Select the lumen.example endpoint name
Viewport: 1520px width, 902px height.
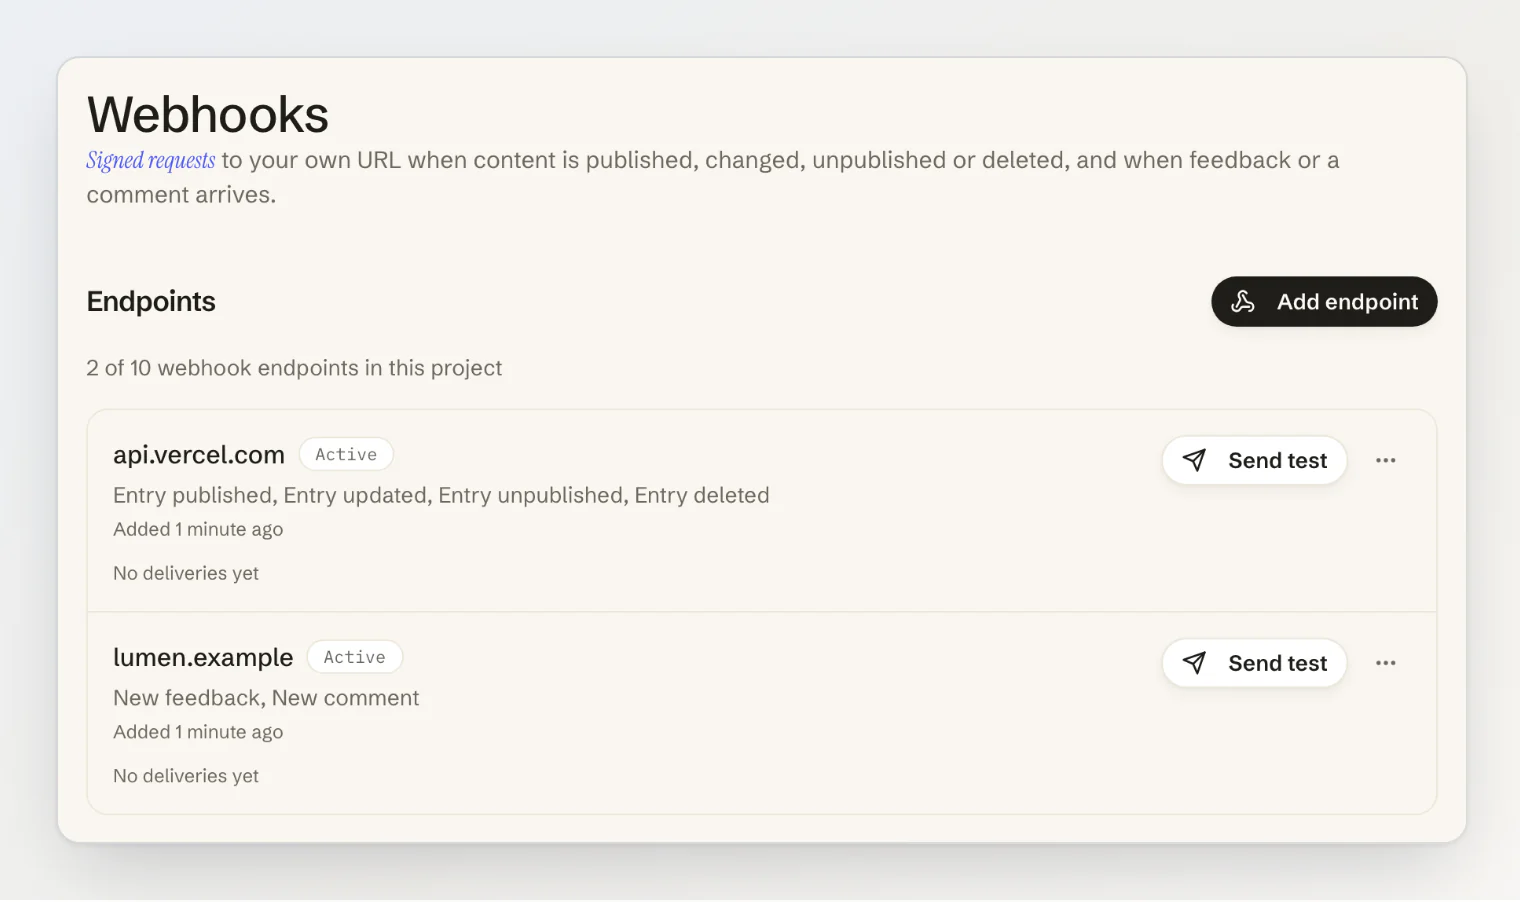click(x=203, y=657)
